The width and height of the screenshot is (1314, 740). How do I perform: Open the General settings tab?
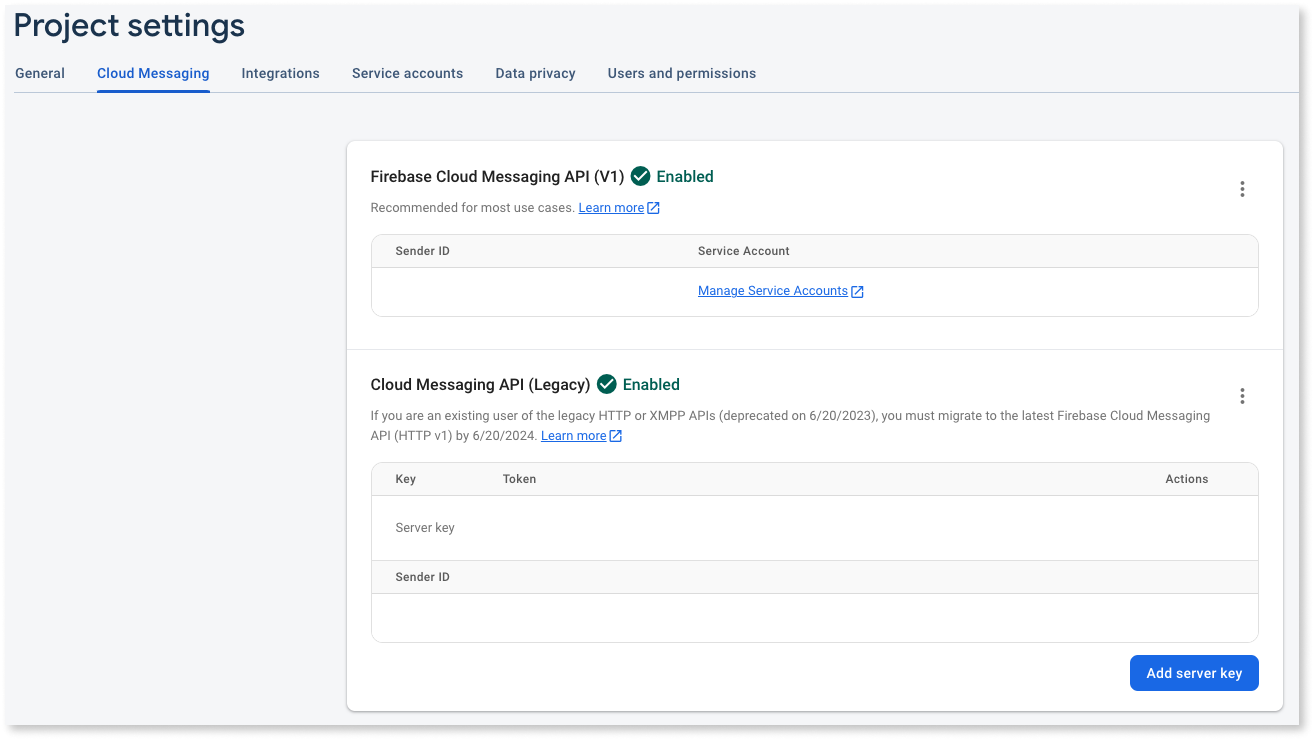coord(40,73)
